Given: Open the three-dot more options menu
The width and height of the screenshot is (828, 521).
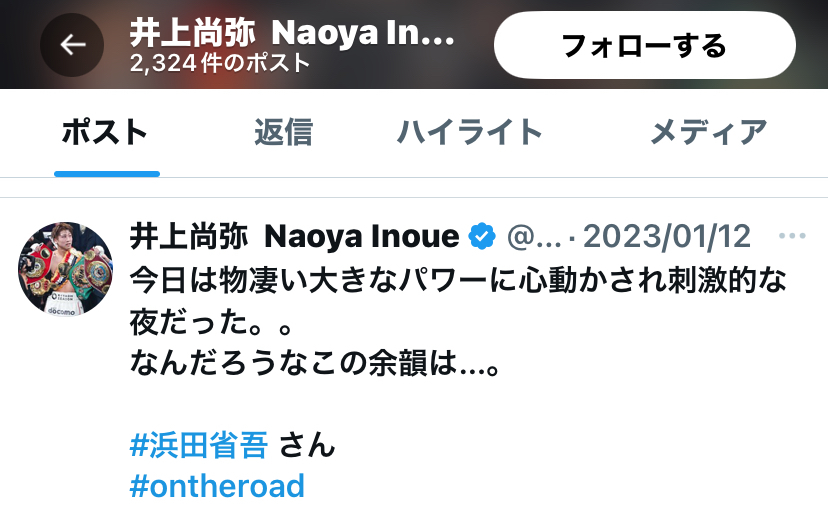Looking at the screenshot, I should 792,236.
